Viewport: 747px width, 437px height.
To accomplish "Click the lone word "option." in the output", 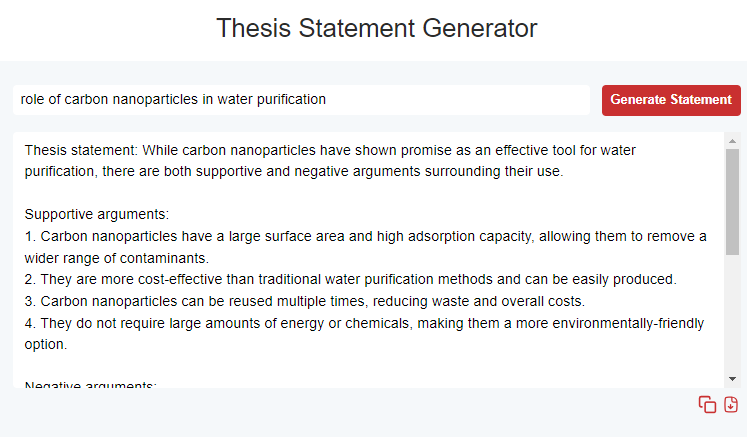I will coord(46,344).
